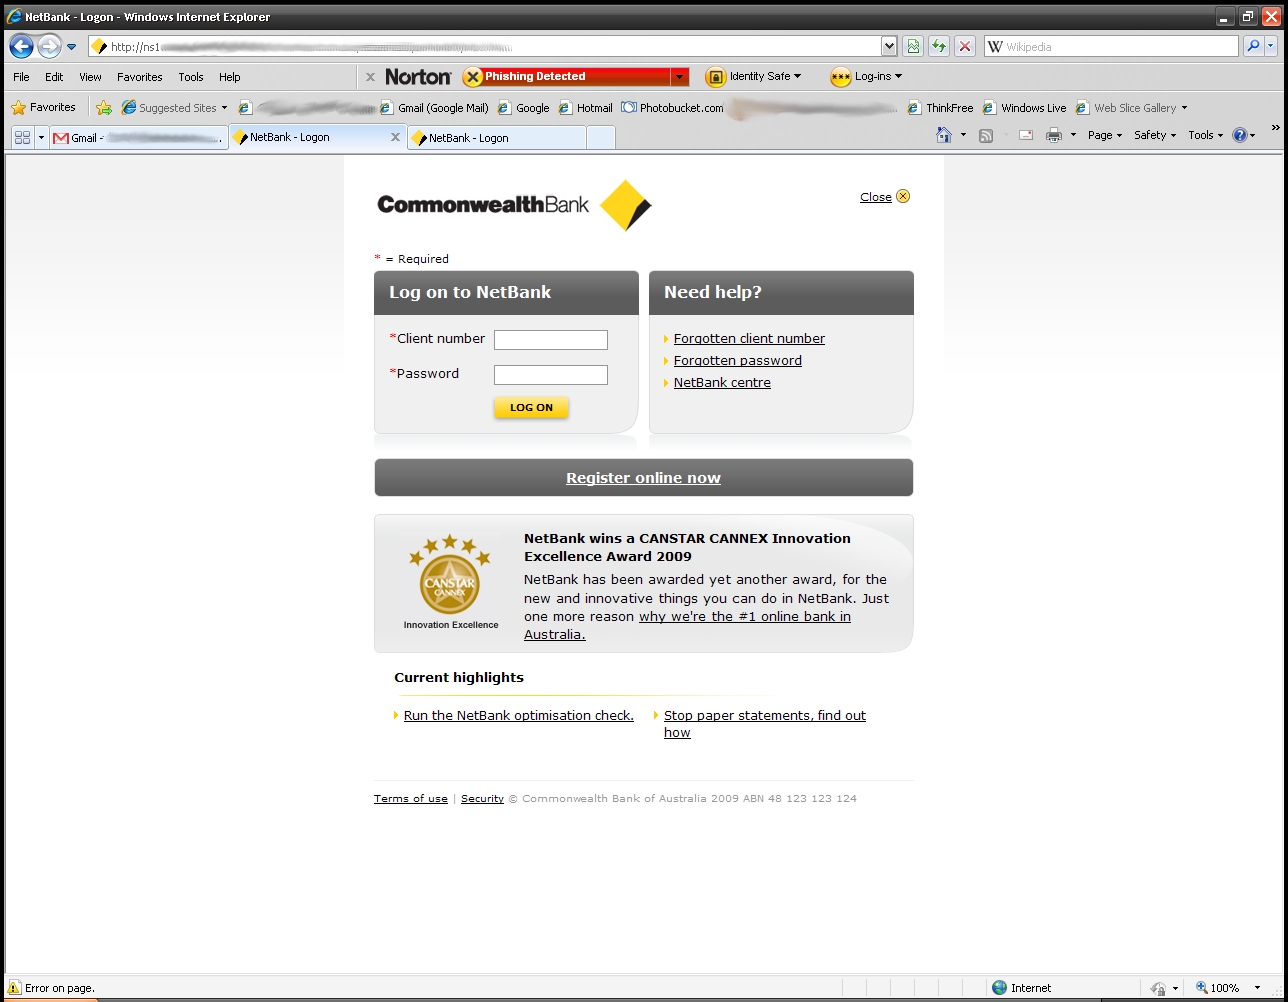Screen dimensions: 1288x1002
Task: Open the Suggested Sites bookmark
Action: click(x=173, y=108)
